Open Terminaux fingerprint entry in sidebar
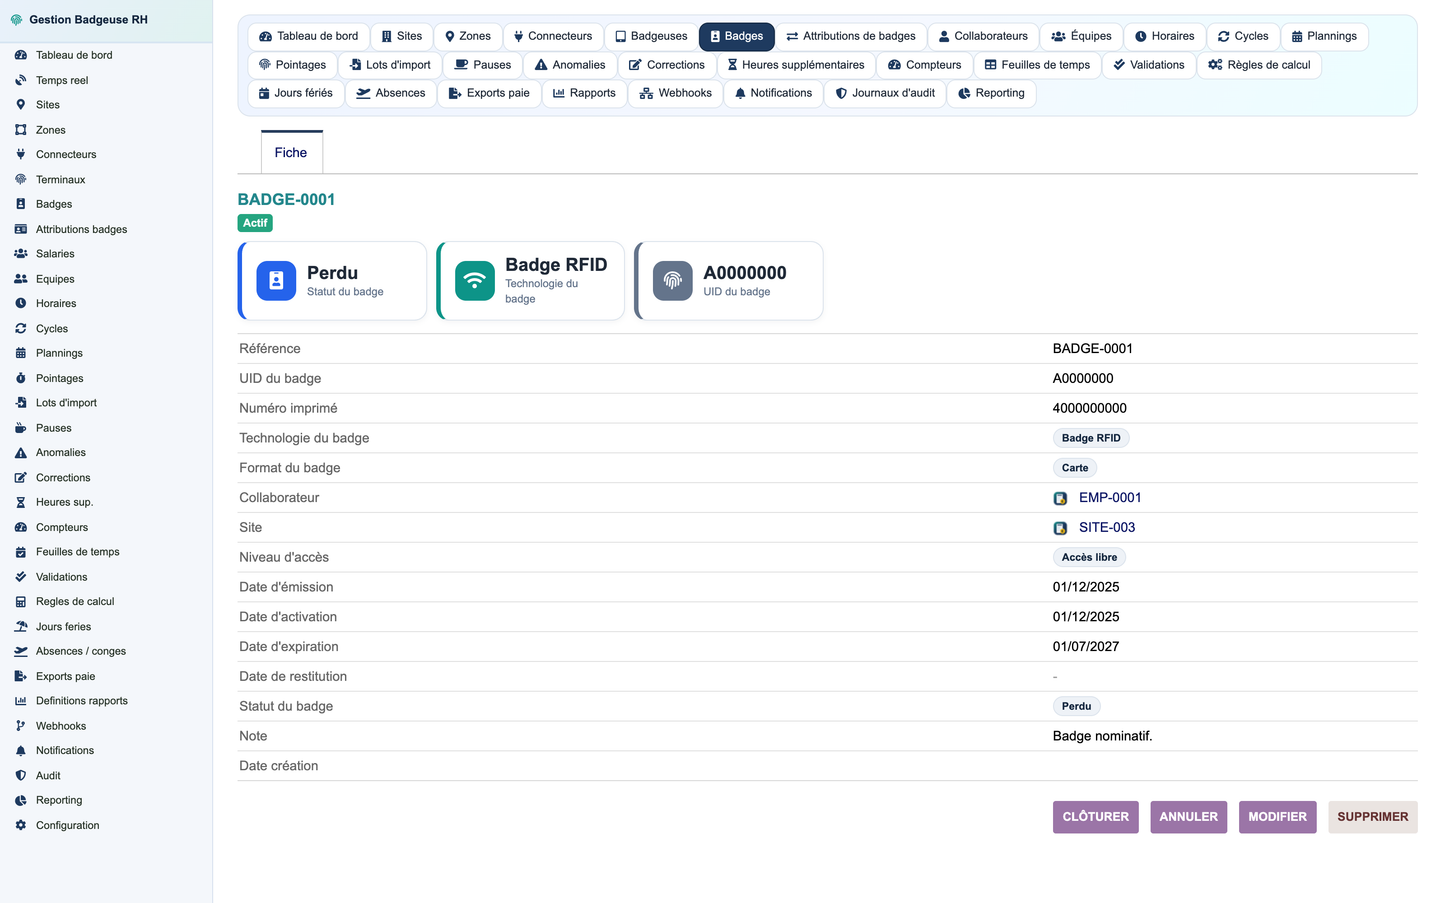Viewport: 1445px width, 903px height. (60, 180)
